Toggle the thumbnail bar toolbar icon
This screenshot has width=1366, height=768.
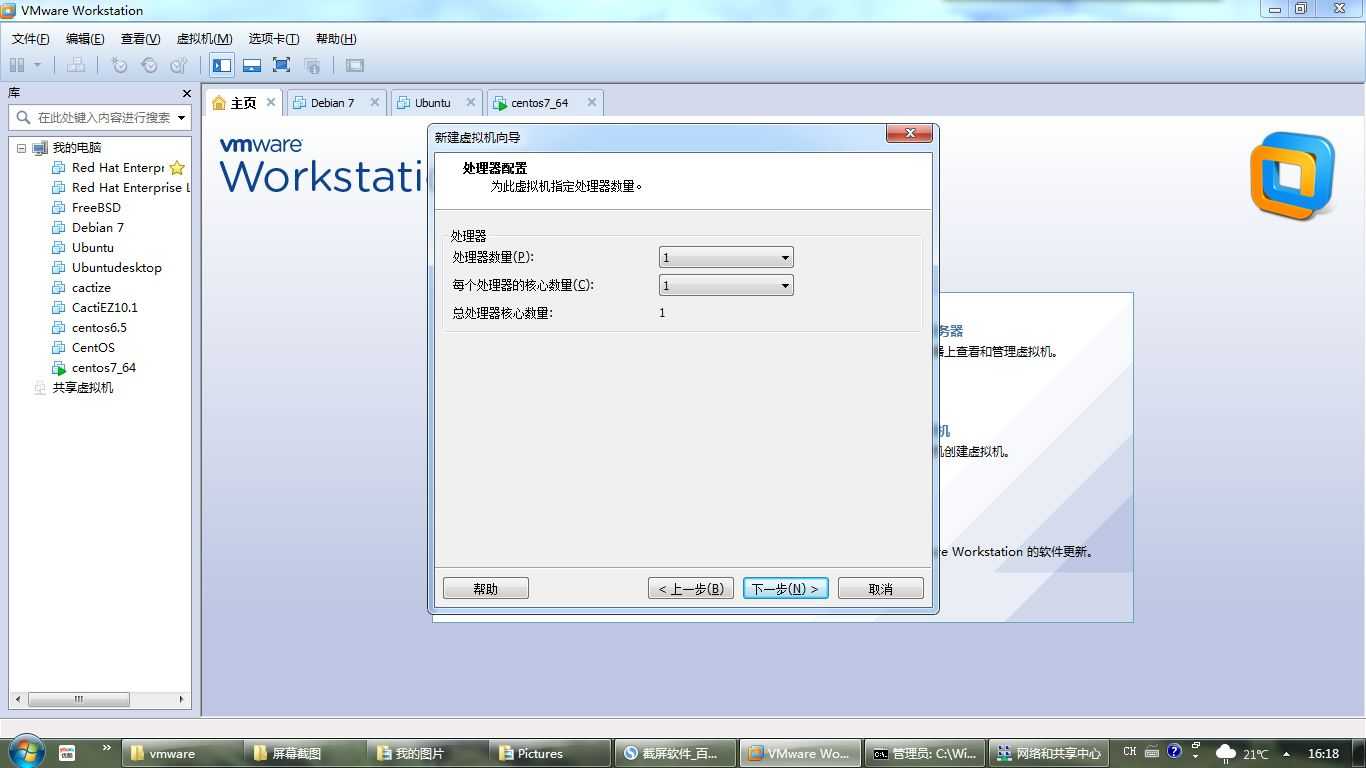click(252, 65)
